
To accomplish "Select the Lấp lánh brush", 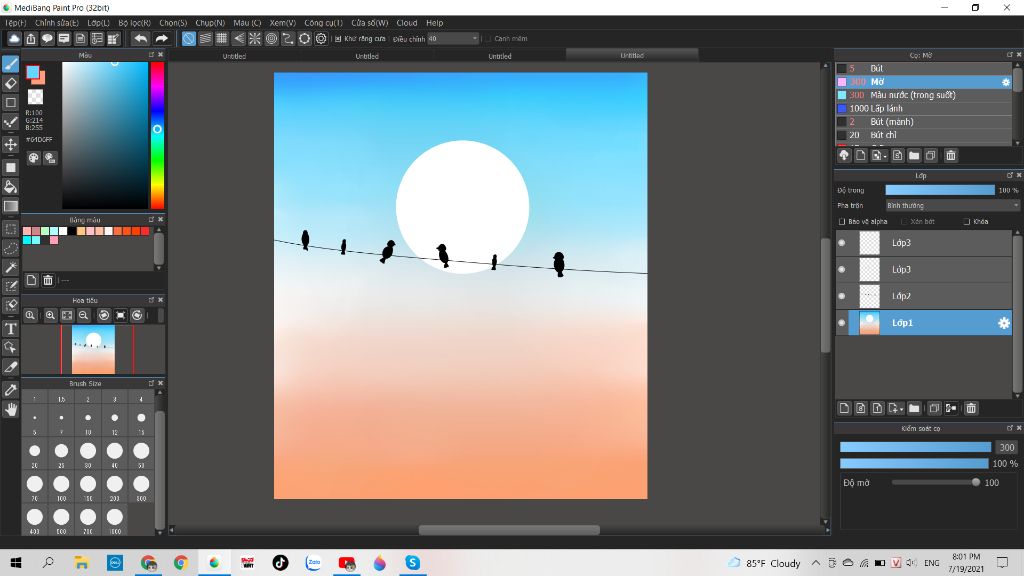I will (923, 108).
